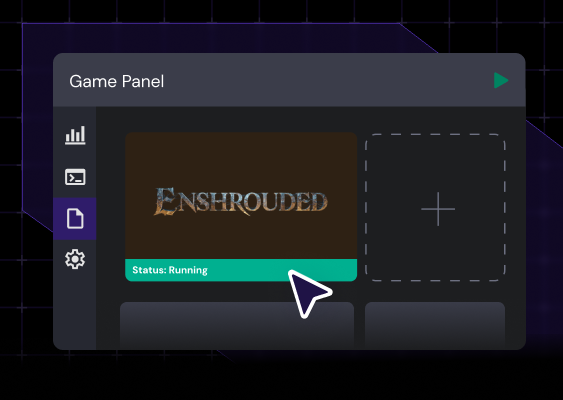Image resolution: width=563 pixels, height=400 pixels.
Task: Click the green play button
Action: [501, 80]
